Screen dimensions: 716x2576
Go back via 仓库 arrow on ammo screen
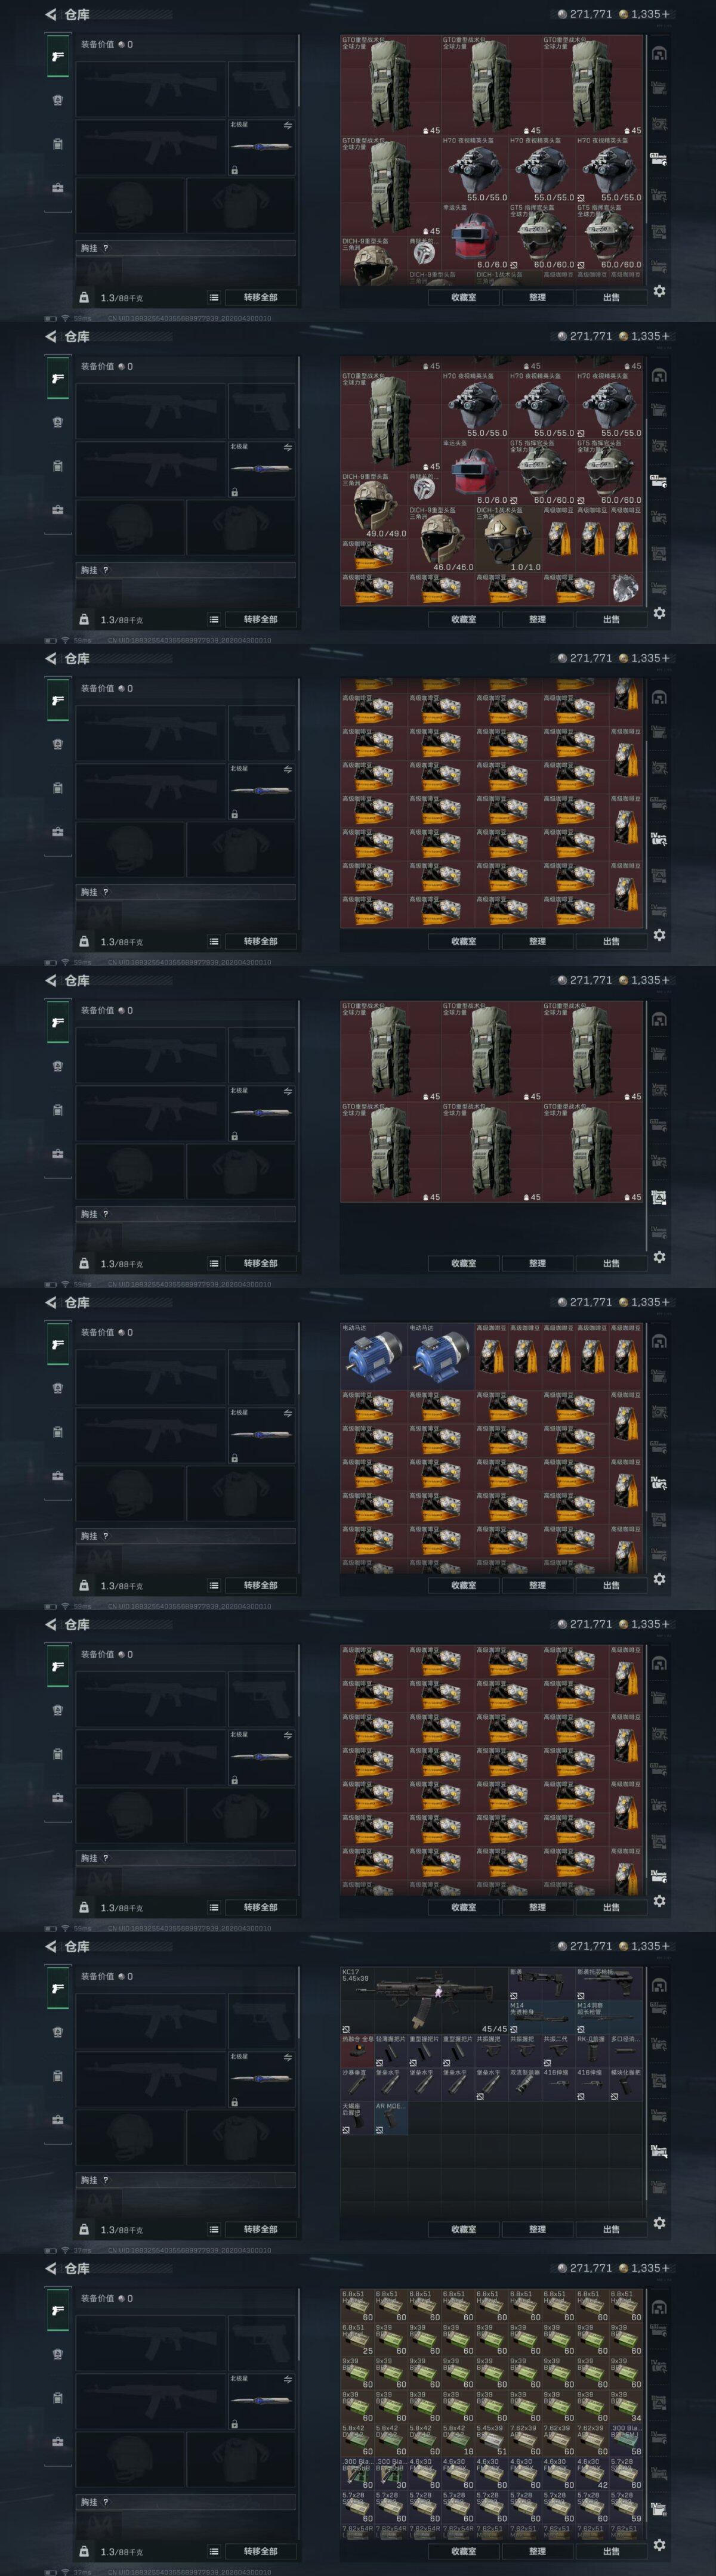(50, 2268)
